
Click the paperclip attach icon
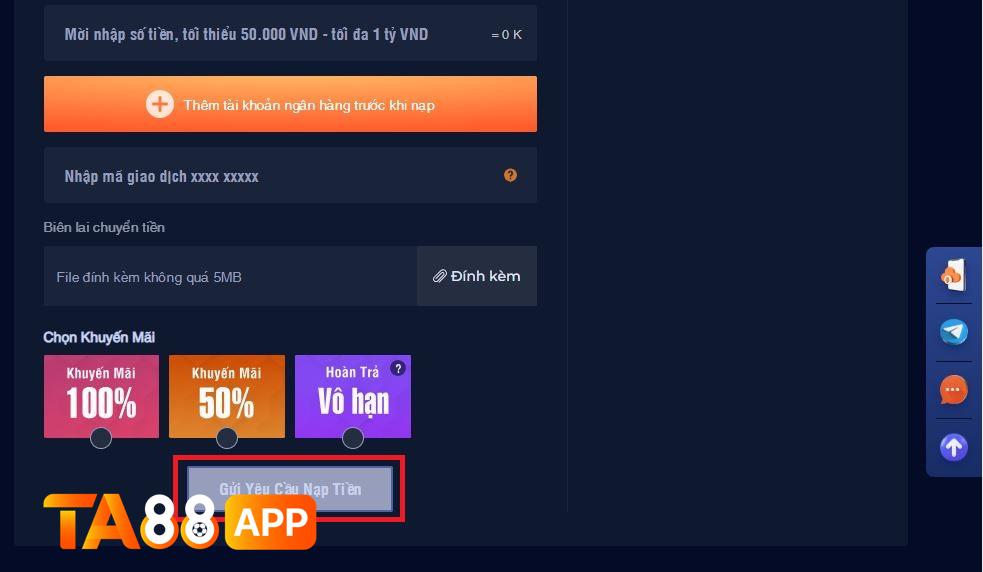[x=439, y=276]
